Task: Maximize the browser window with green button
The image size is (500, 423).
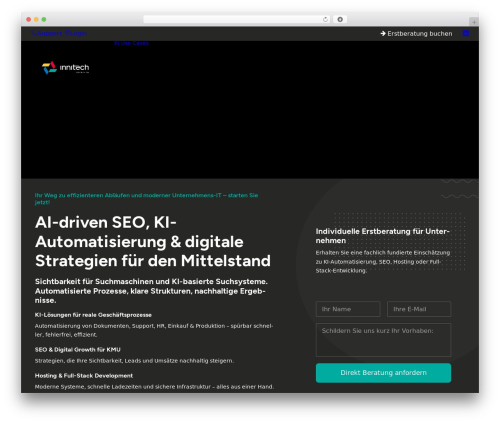Action: pos(44,19)
